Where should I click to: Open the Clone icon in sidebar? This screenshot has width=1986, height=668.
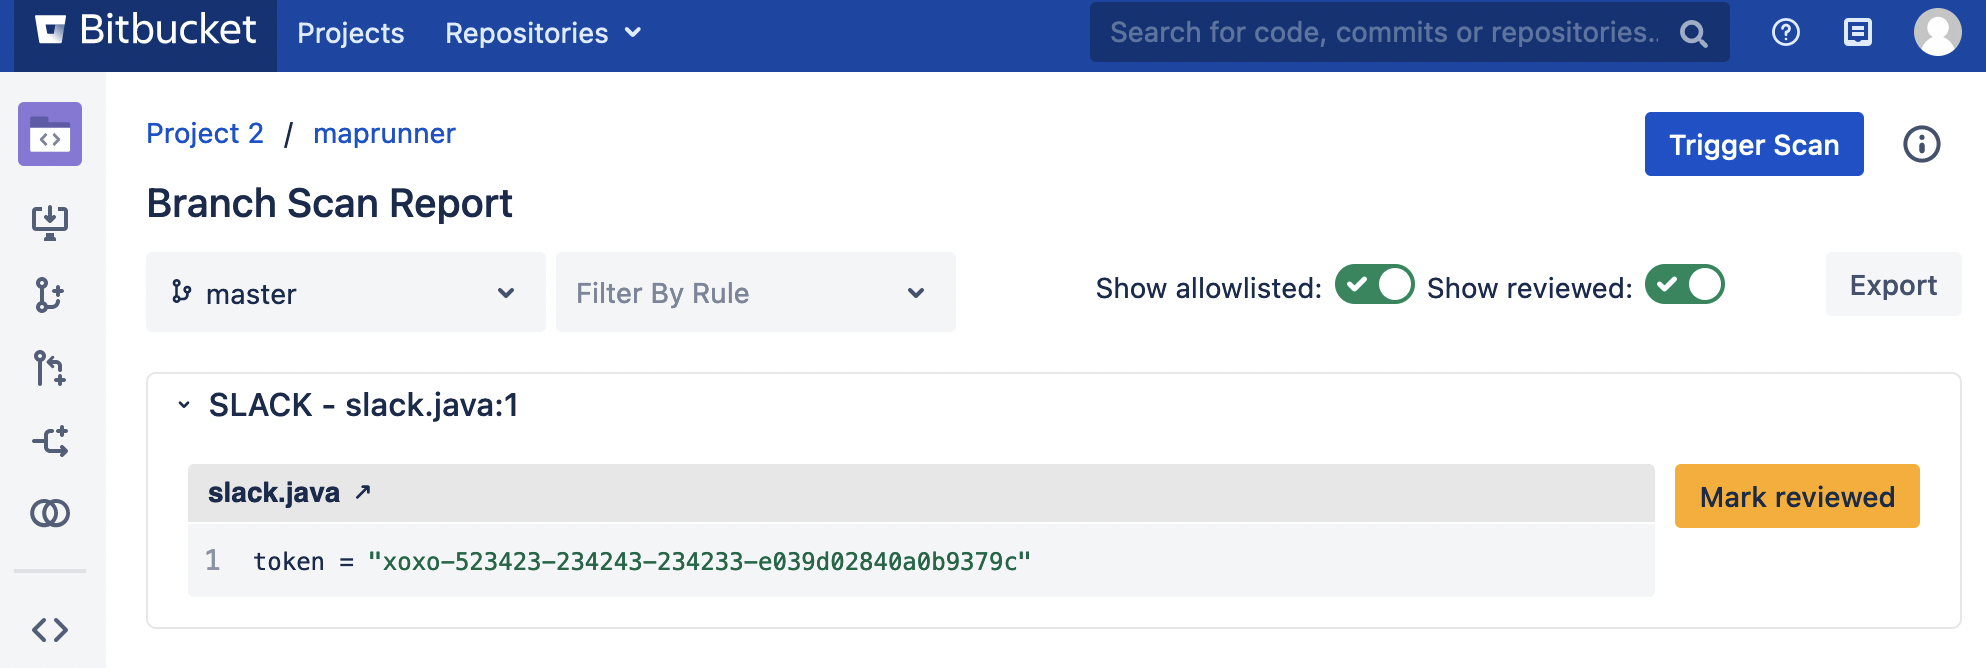tap(50, 221)
